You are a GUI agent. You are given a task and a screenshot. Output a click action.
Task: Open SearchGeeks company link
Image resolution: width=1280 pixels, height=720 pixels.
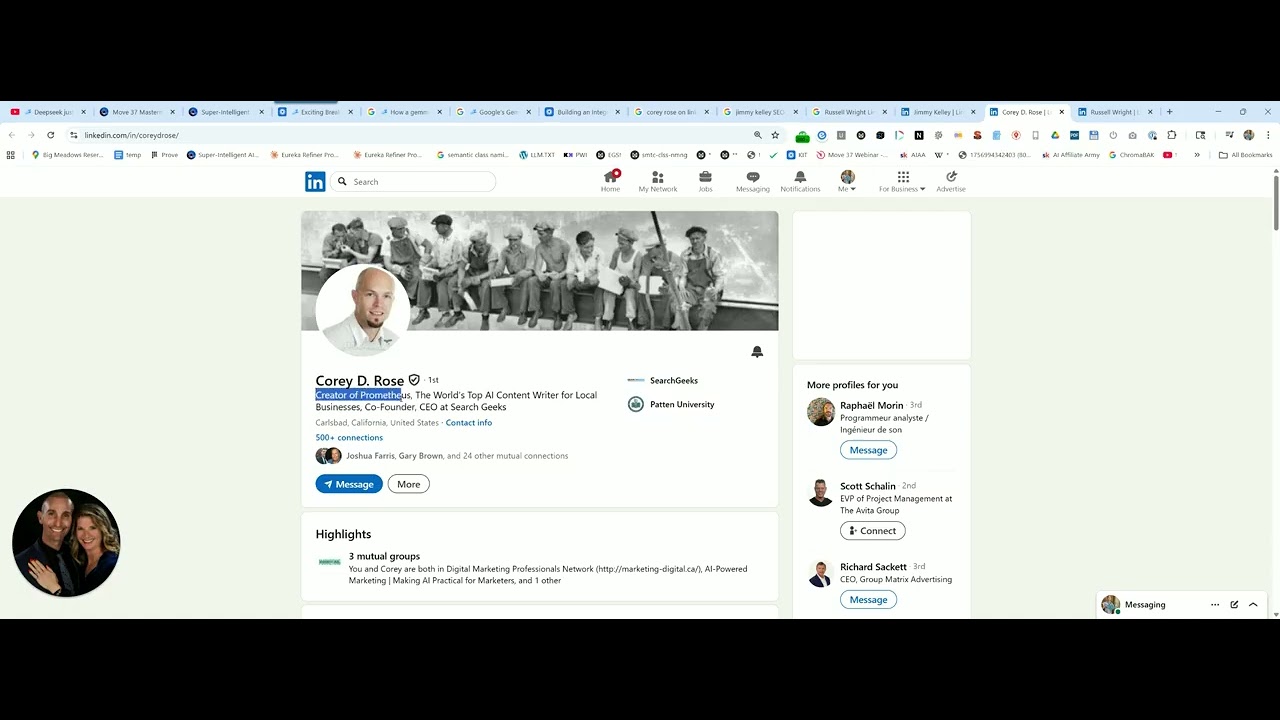(x=663, y=380)
